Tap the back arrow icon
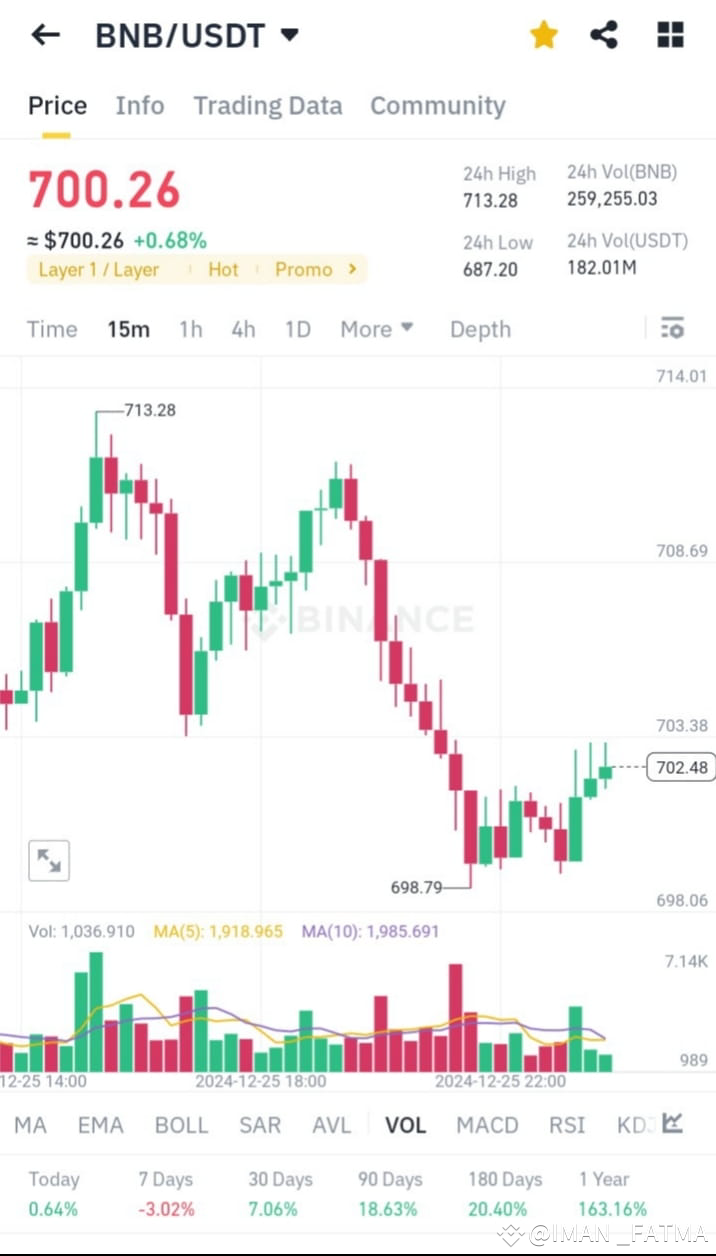The height and width of the screenshot is (1256, 716). [x=44, y=34]
